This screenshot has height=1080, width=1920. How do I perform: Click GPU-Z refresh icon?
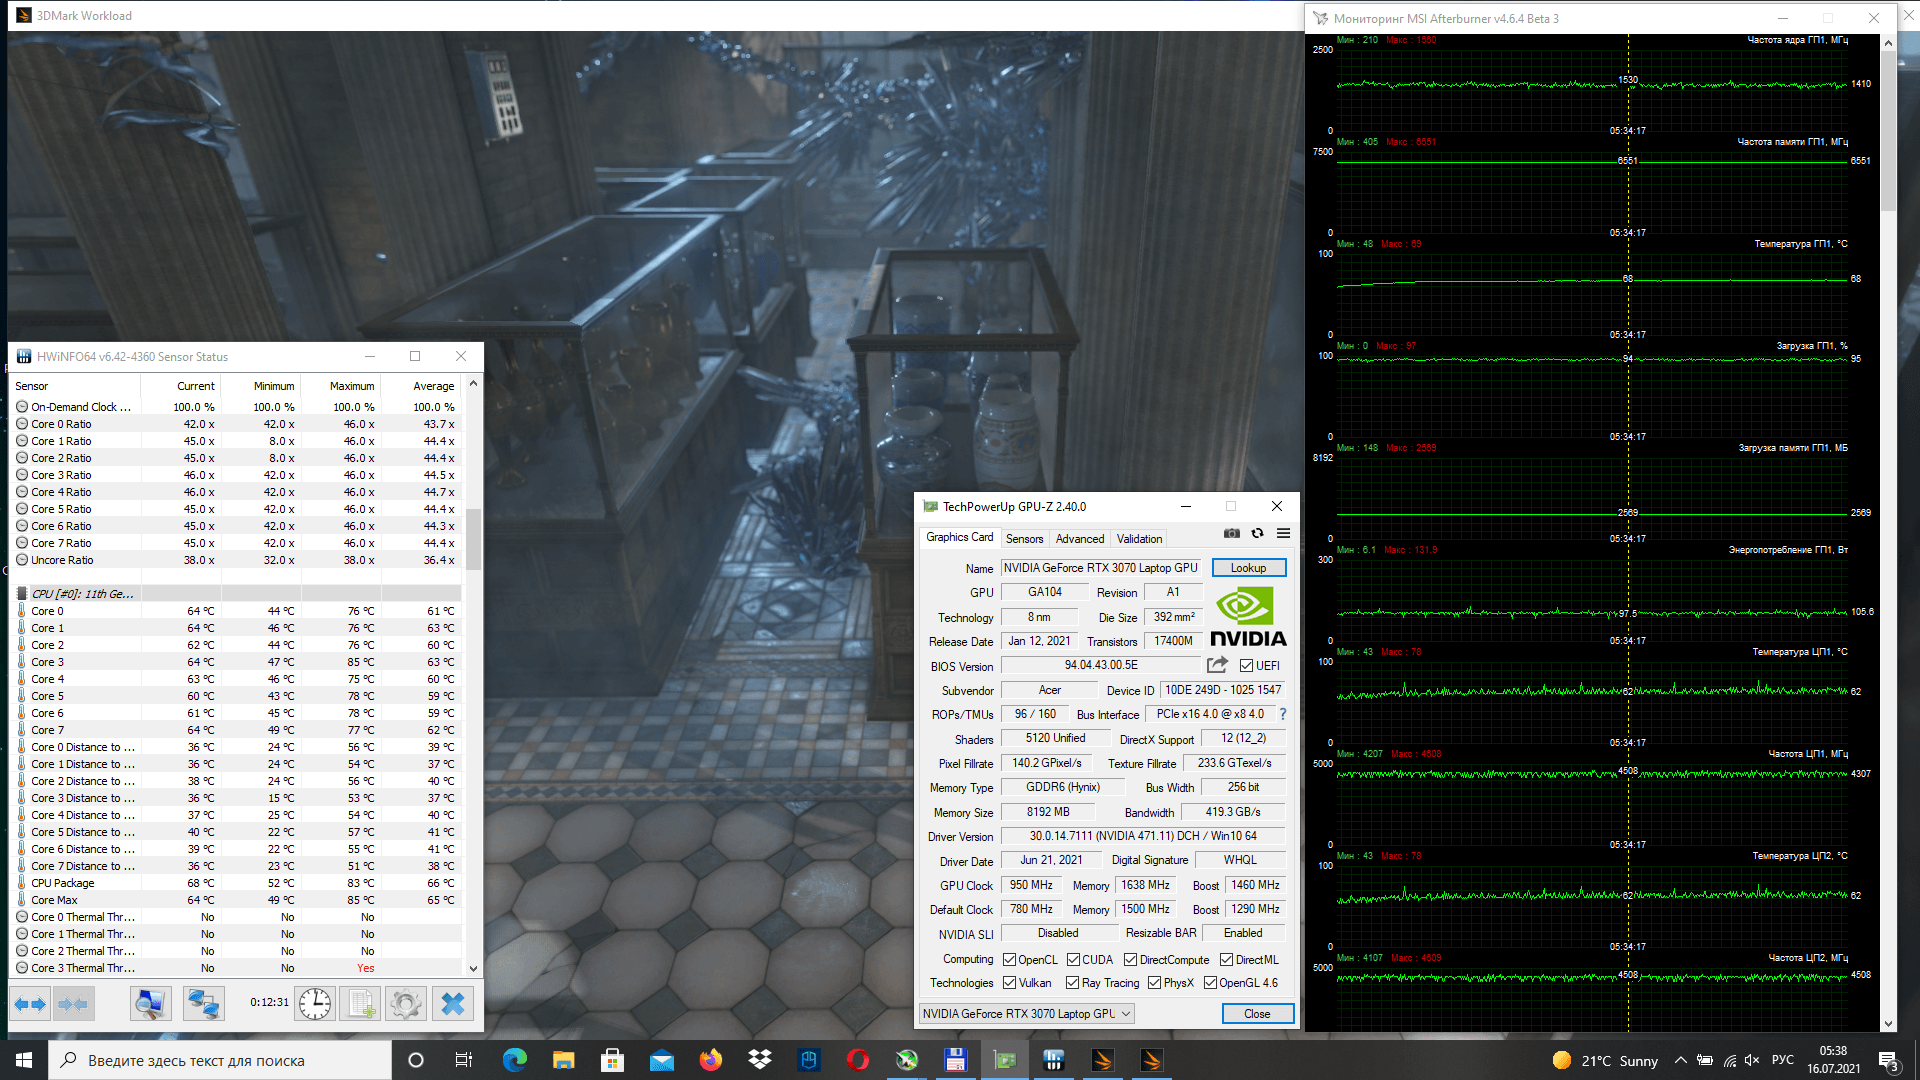point(1258,533)
